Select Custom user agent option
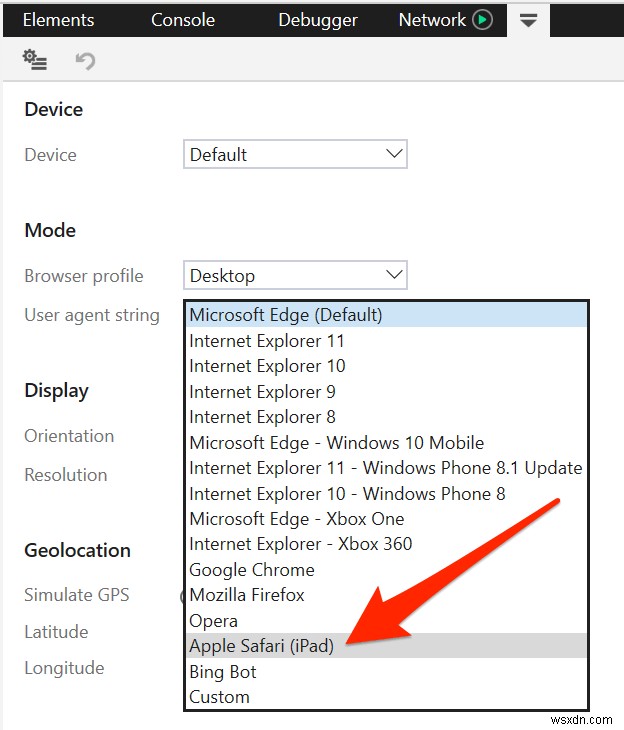624x730 pixels. click(x=387, y=697)
